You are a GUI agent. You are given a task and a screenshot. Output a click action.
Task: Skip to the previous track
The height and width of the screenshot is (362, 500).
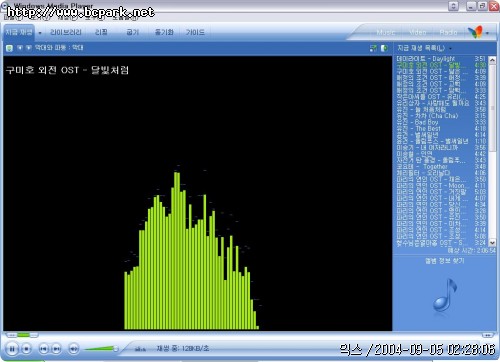pos(43,349)
